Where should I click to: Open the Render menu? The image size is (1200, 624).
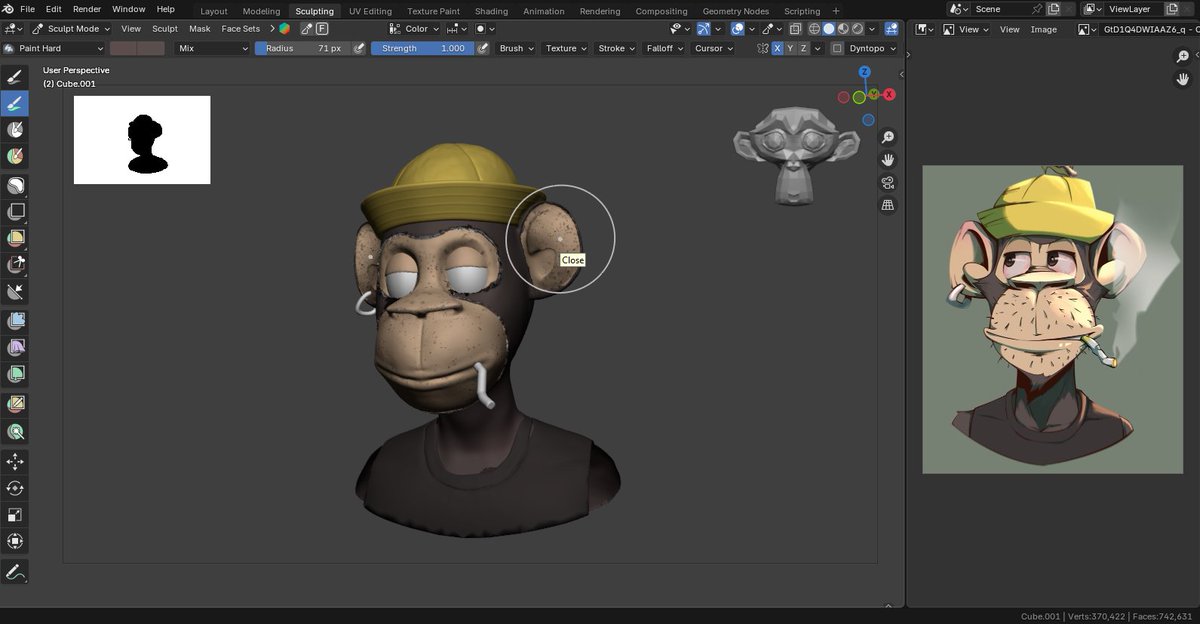click(87, 9)
